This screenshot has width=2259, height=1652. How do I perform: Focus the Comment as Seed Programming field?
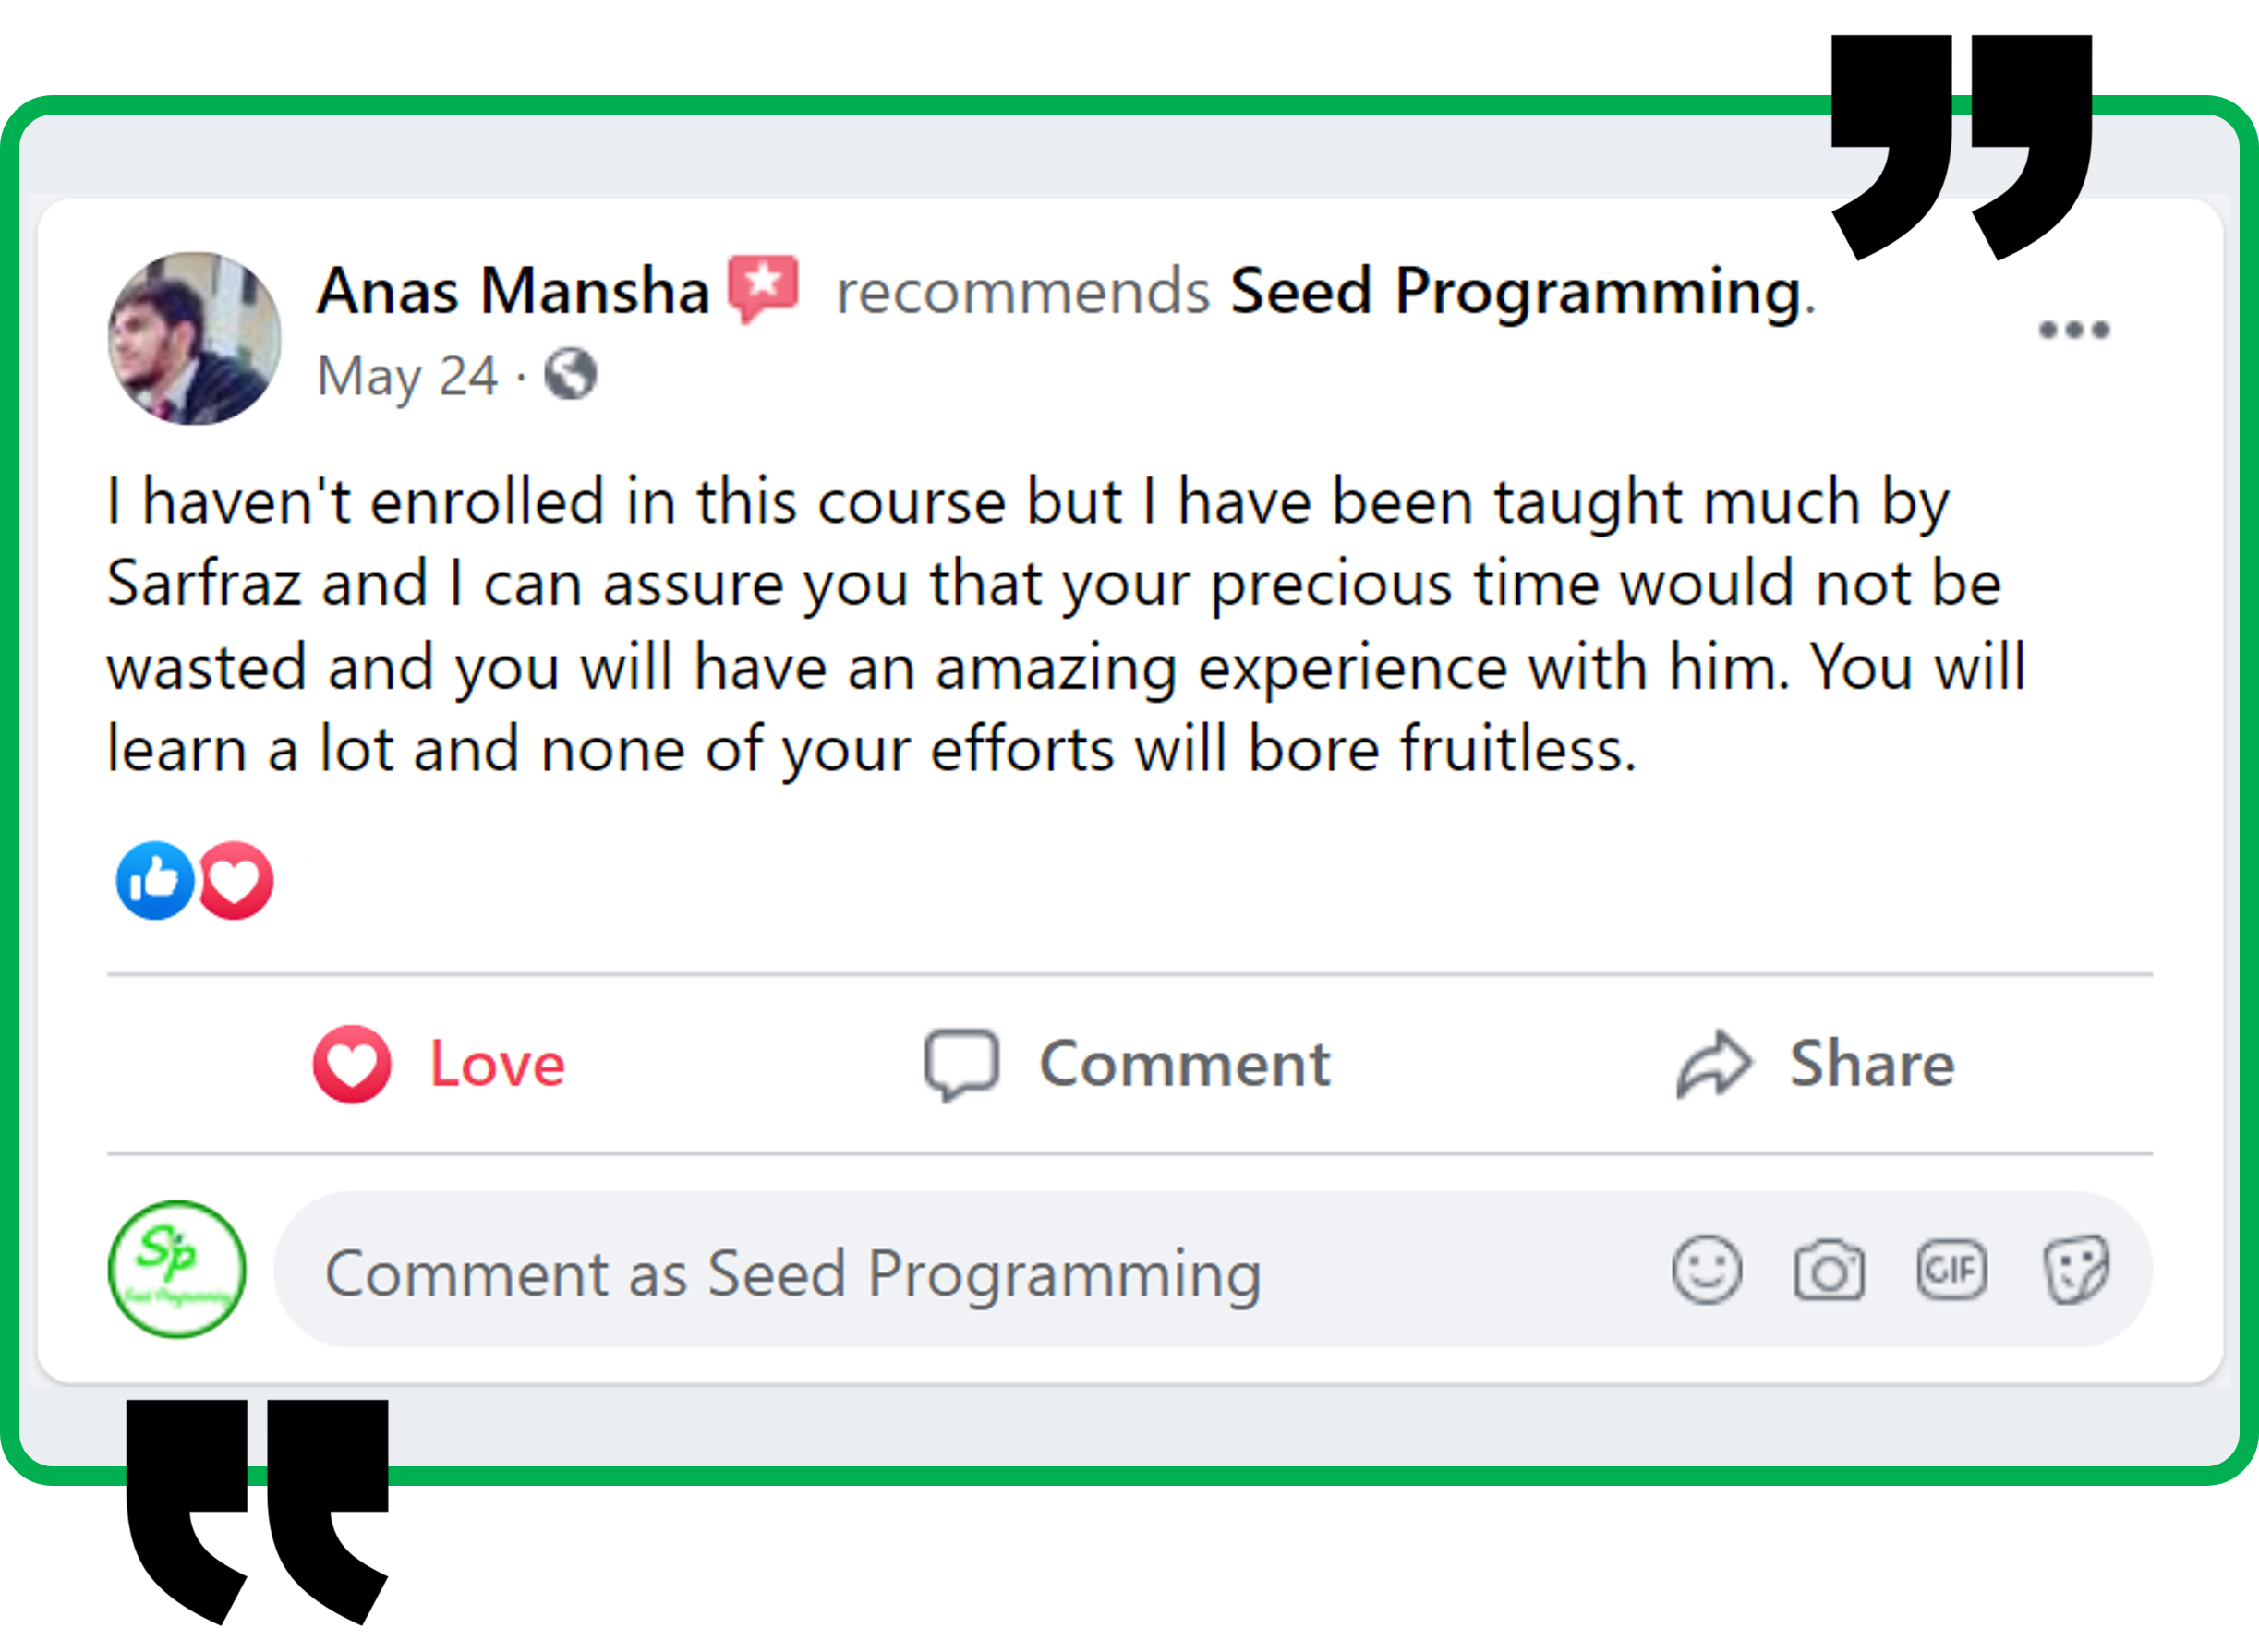pyautogui.click(x=900, y=1273)
